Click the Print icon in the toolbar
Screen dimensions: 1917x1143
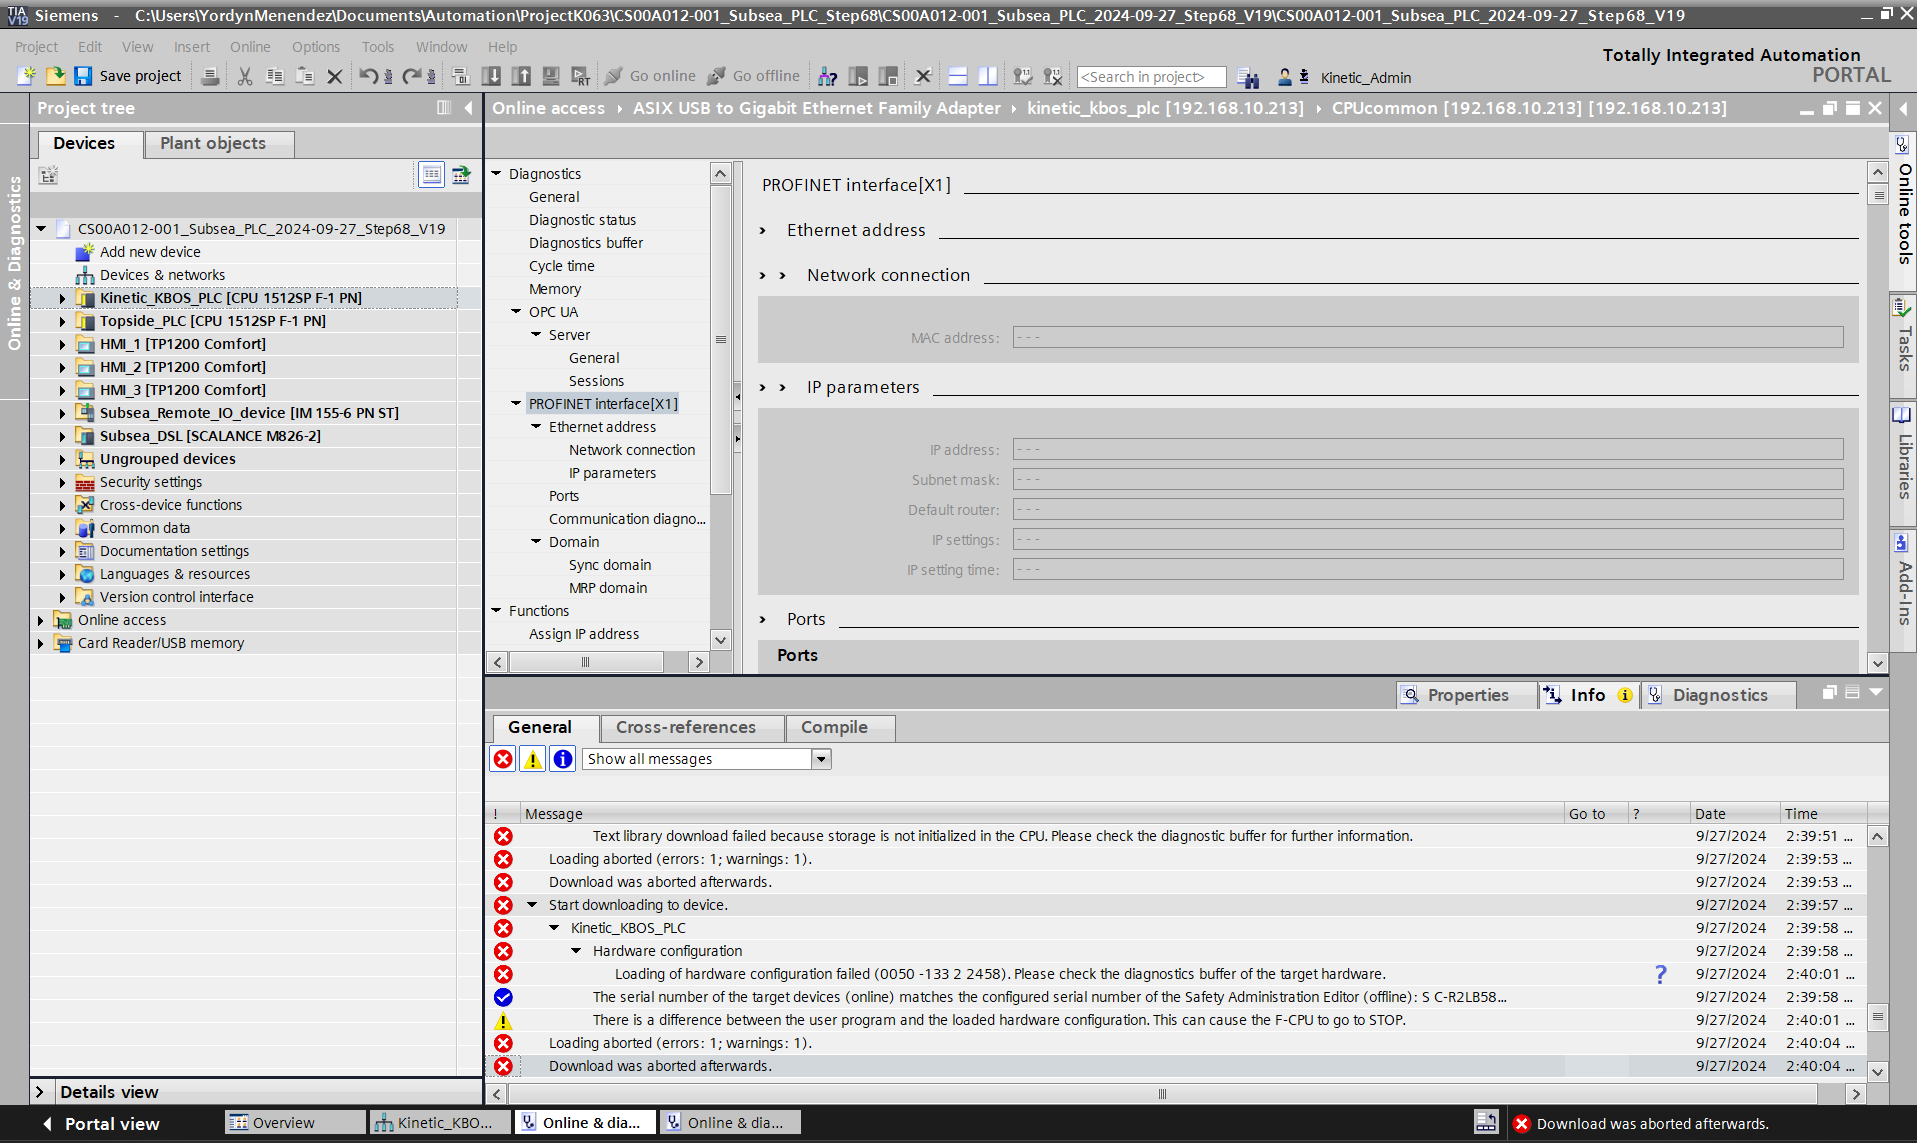[x=210, y=76]
